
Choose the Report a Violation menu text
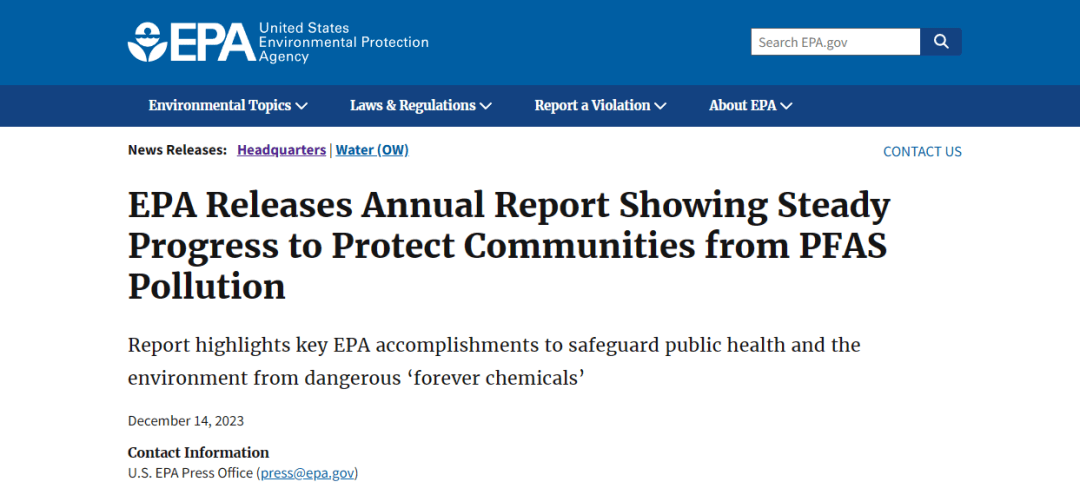[592, 105]
